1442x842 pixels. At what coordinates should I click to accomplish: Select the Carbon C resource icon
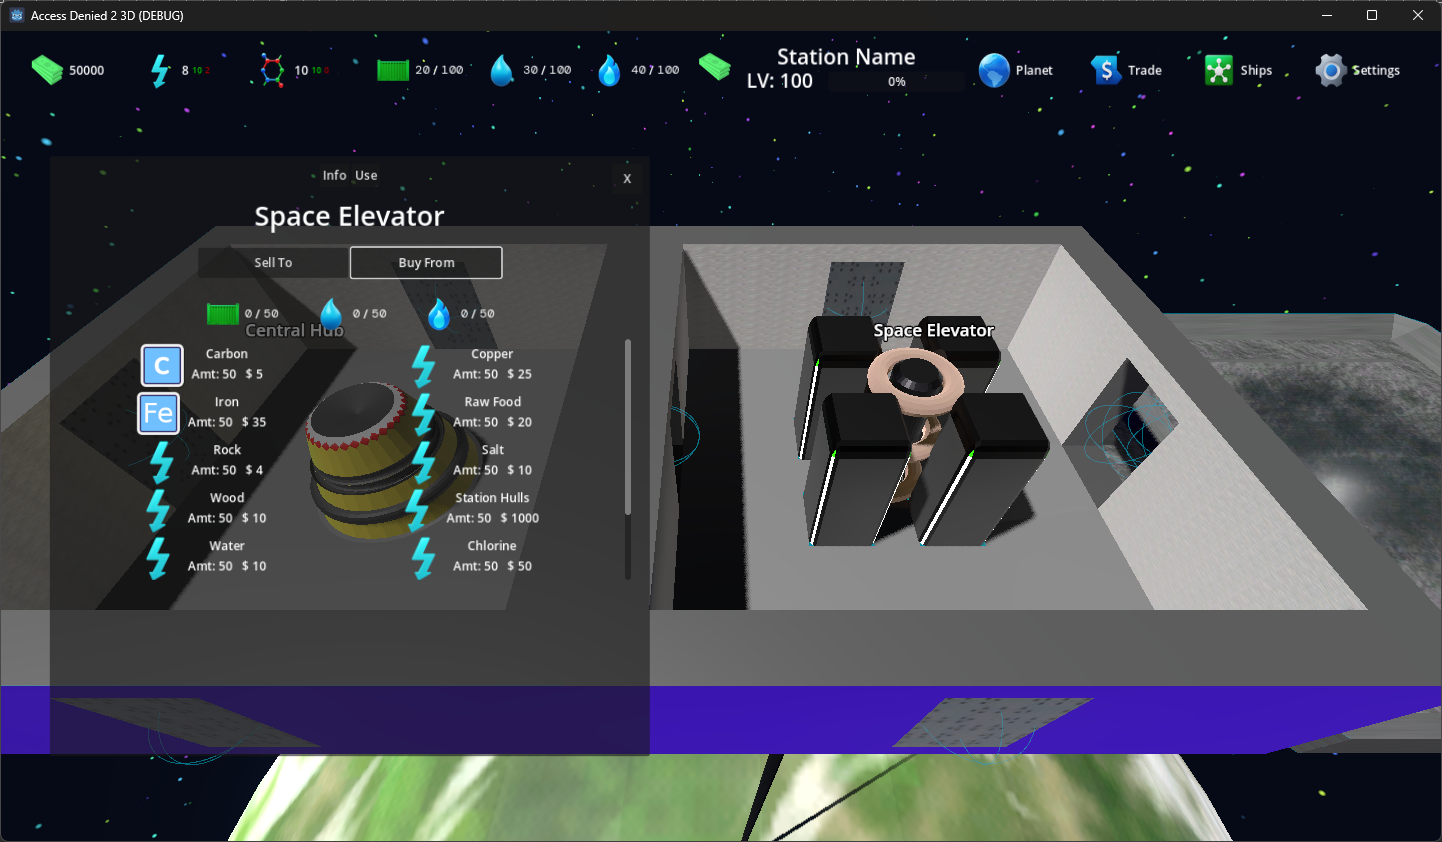162,366
